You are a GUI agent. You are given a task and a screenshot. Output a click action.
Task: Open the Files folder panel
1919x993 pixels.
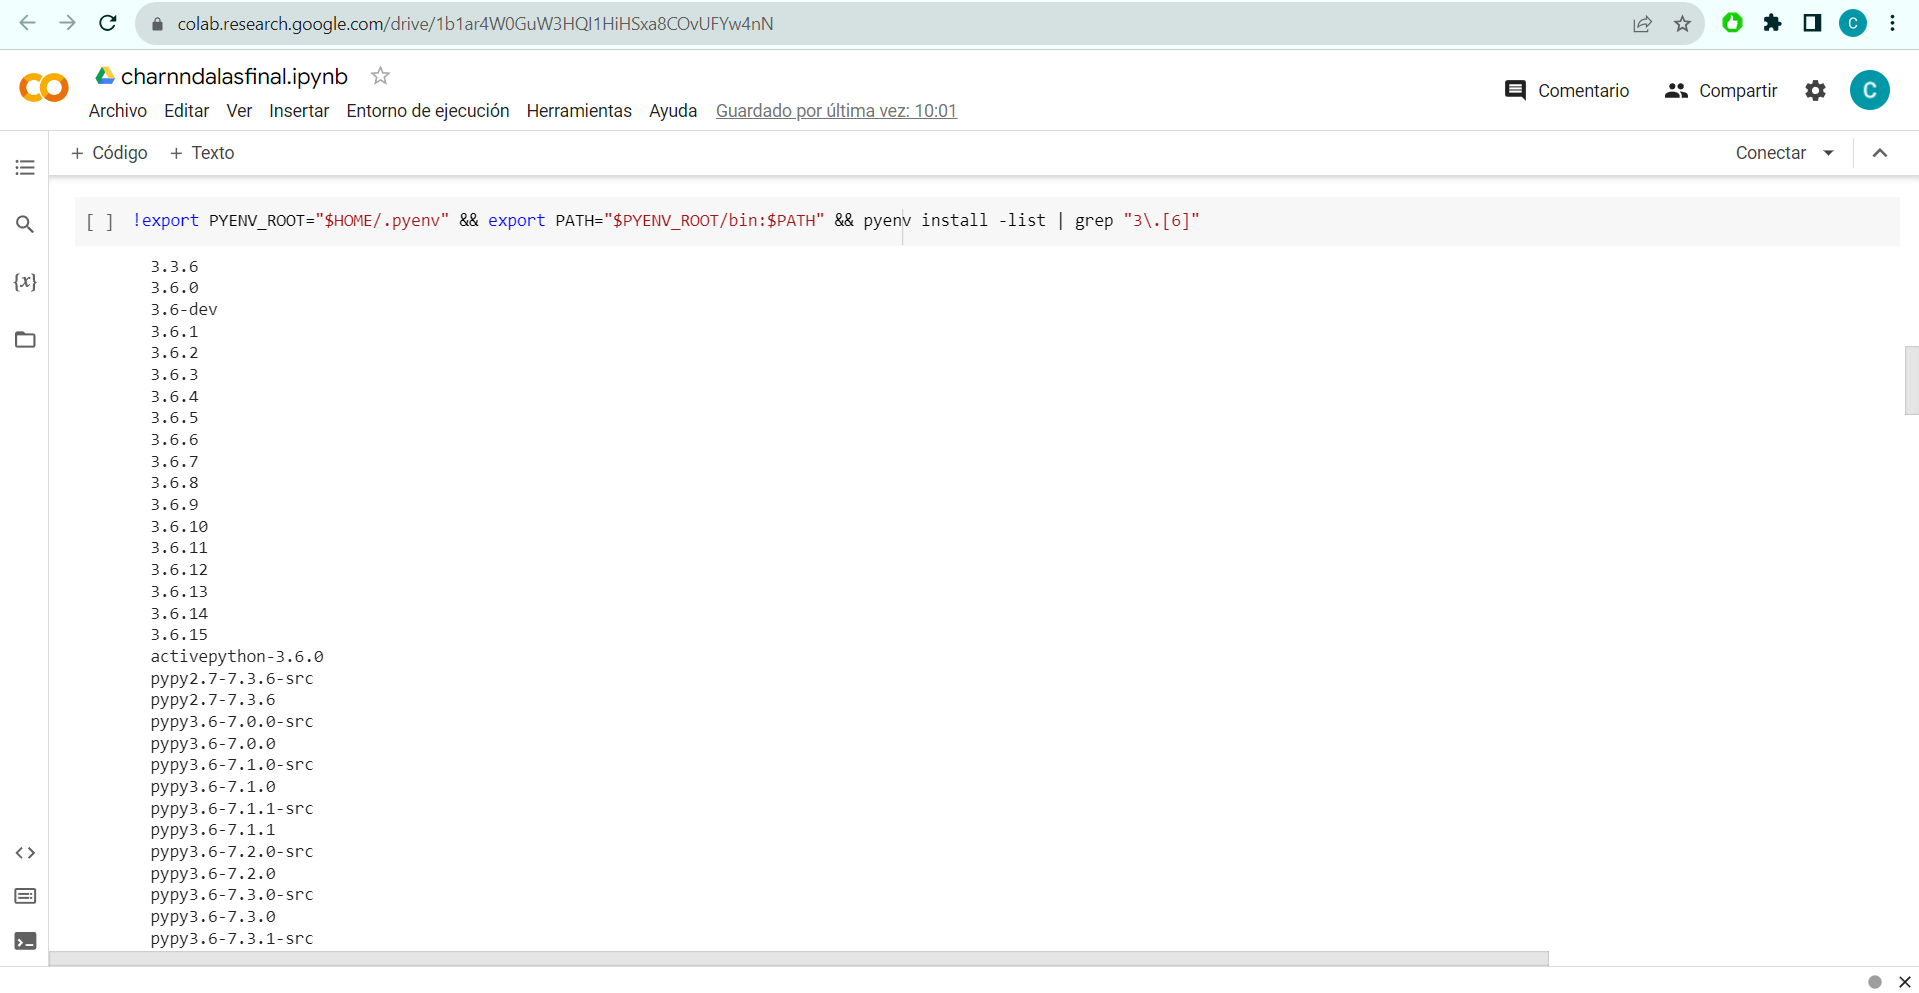coord(25,340)
